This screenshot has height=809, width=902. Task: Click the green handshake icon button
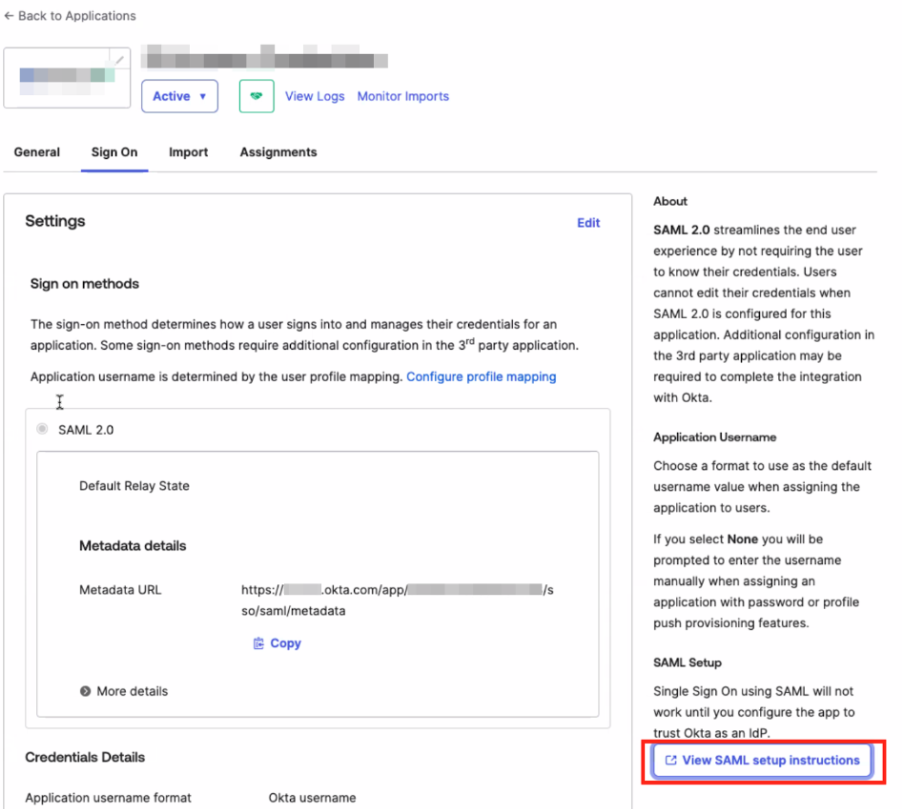click(x=257, y=96)
